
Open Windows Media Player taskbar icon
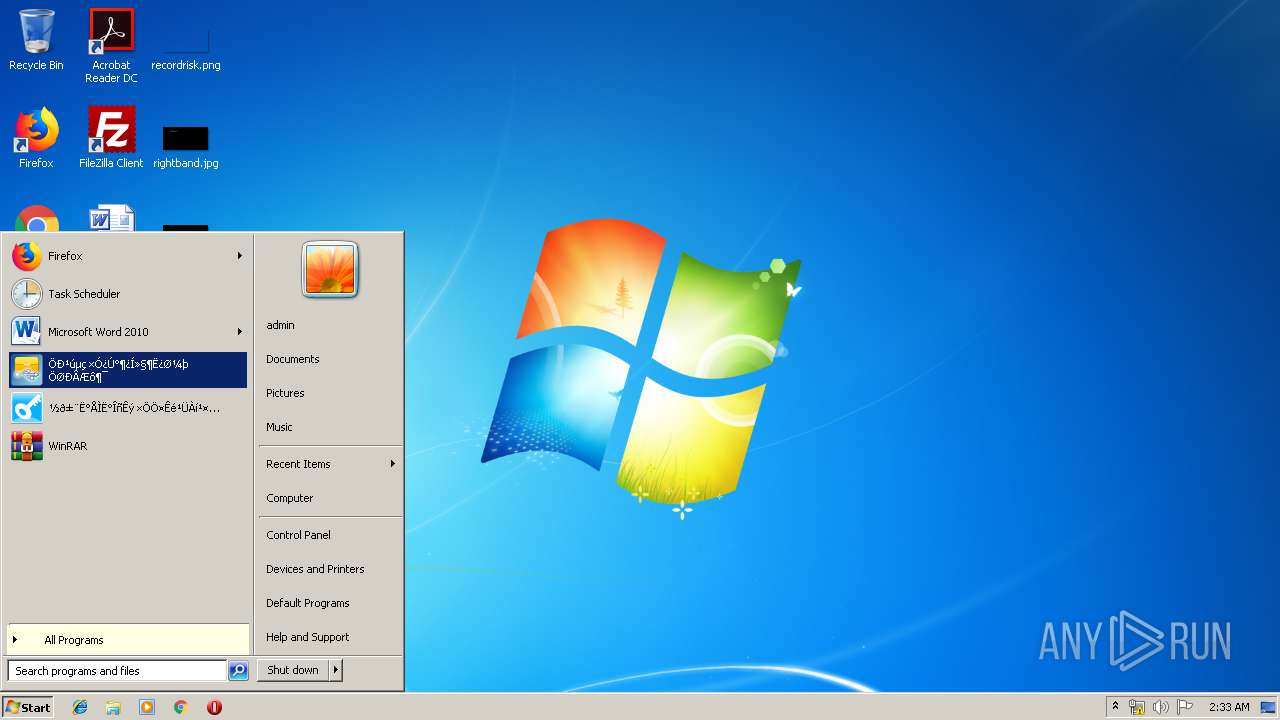click(x=147, y=707)
